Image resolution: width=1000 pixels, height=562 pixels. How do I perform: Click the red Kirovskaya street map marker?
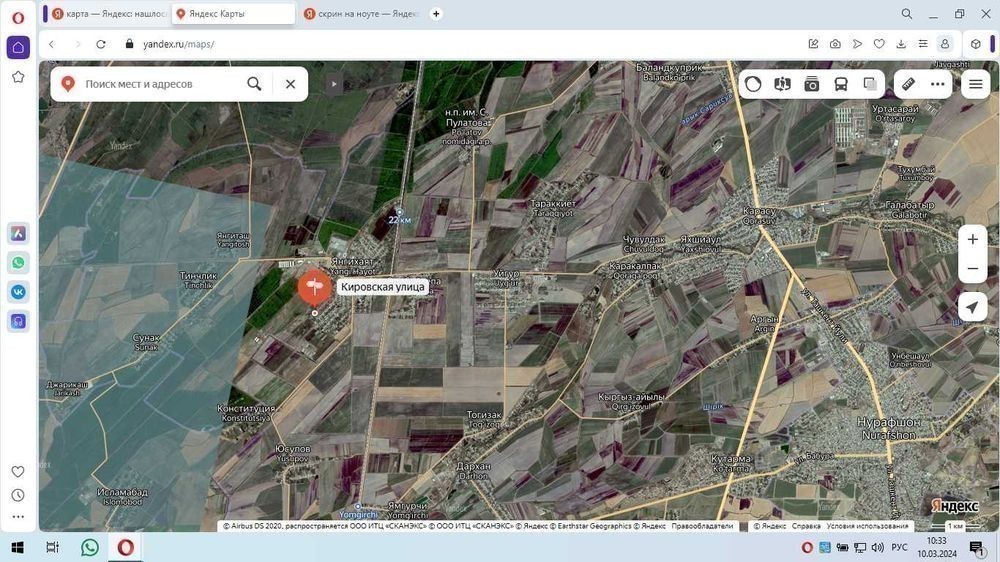click(314, 288)
